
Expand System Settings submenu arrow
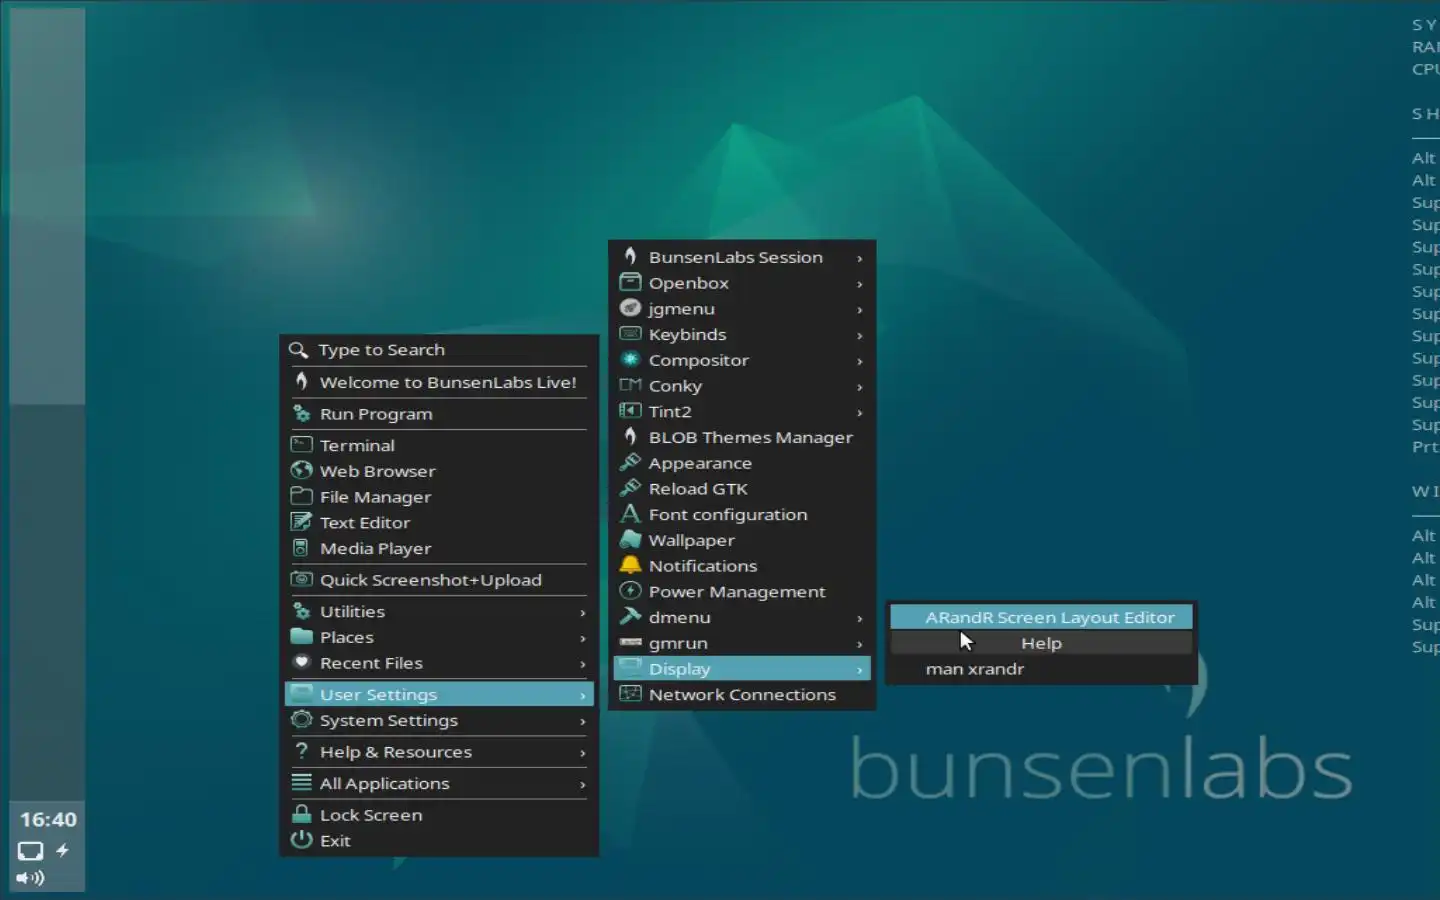[583, 721]
